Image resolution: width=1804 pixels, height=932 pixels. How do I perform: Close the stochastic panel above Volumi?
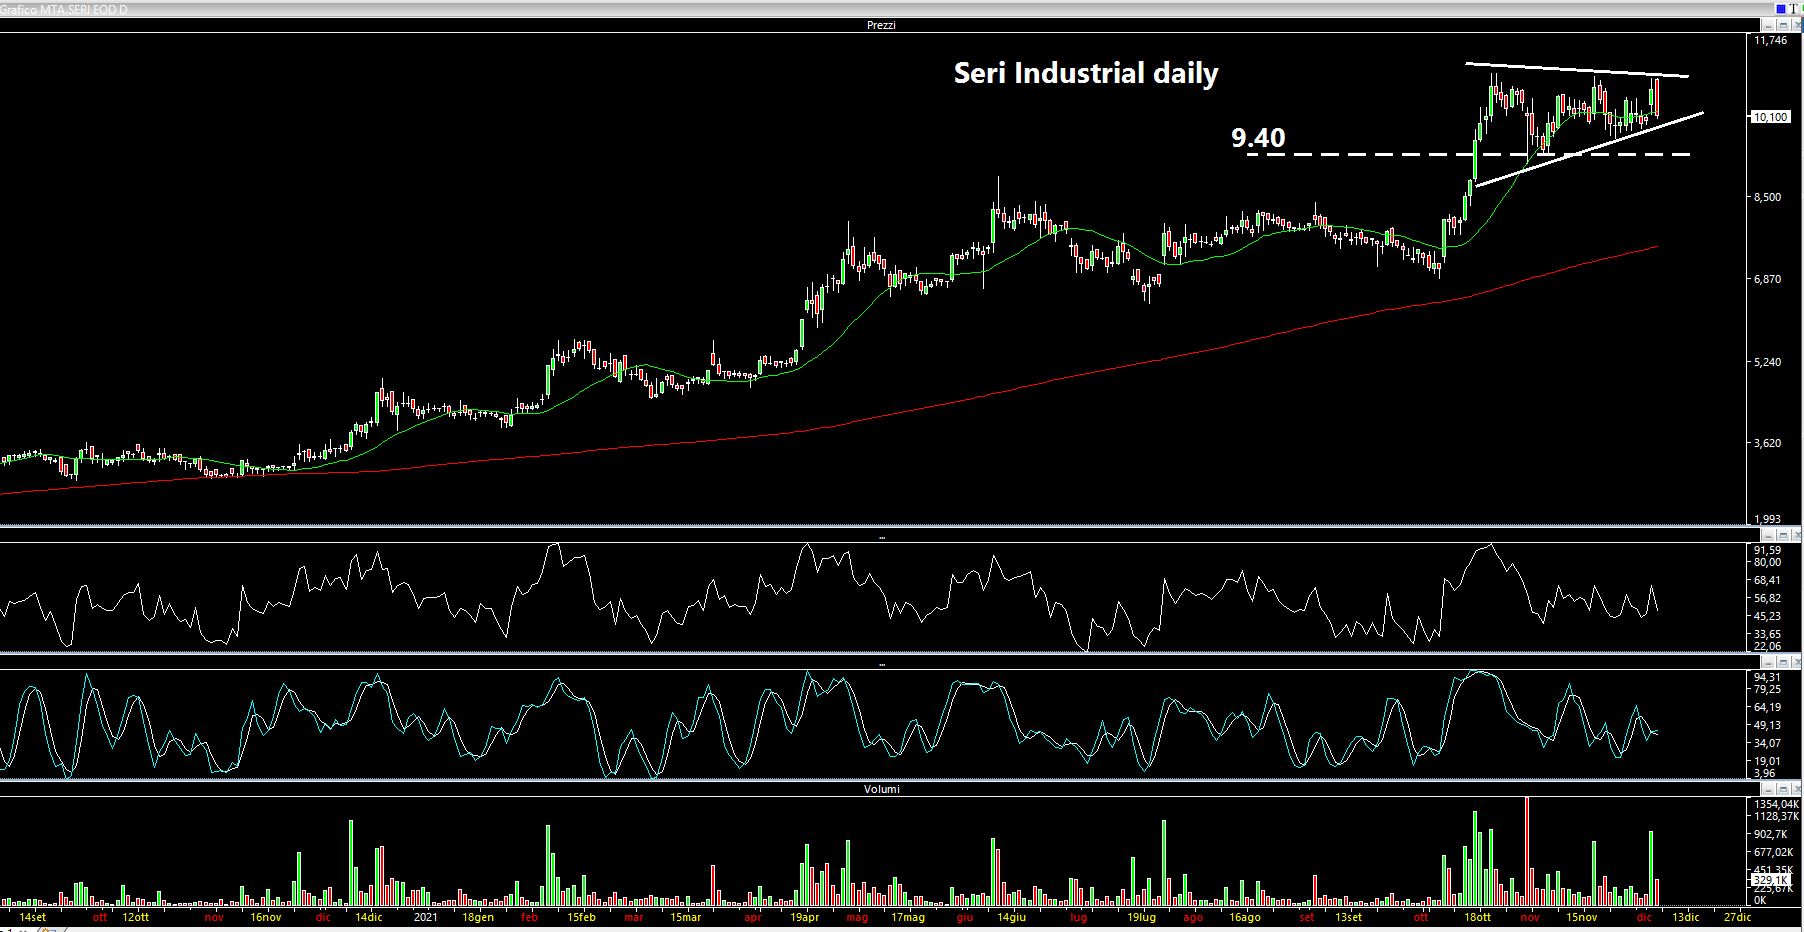pyautogui.click(x=1797, y=663)
